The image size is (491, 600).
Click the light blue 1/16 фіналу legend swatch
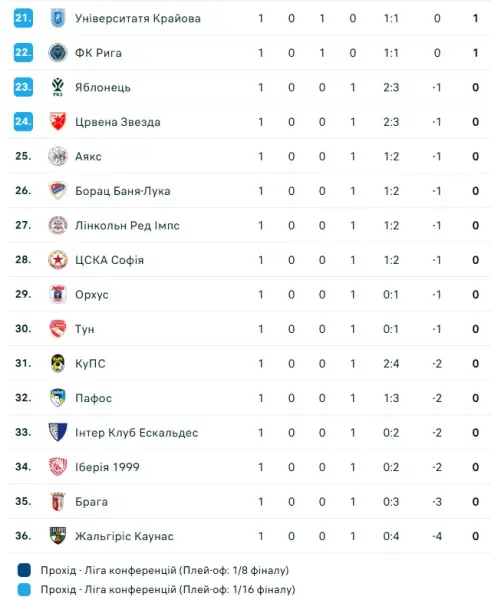click(x=24, y=589)
